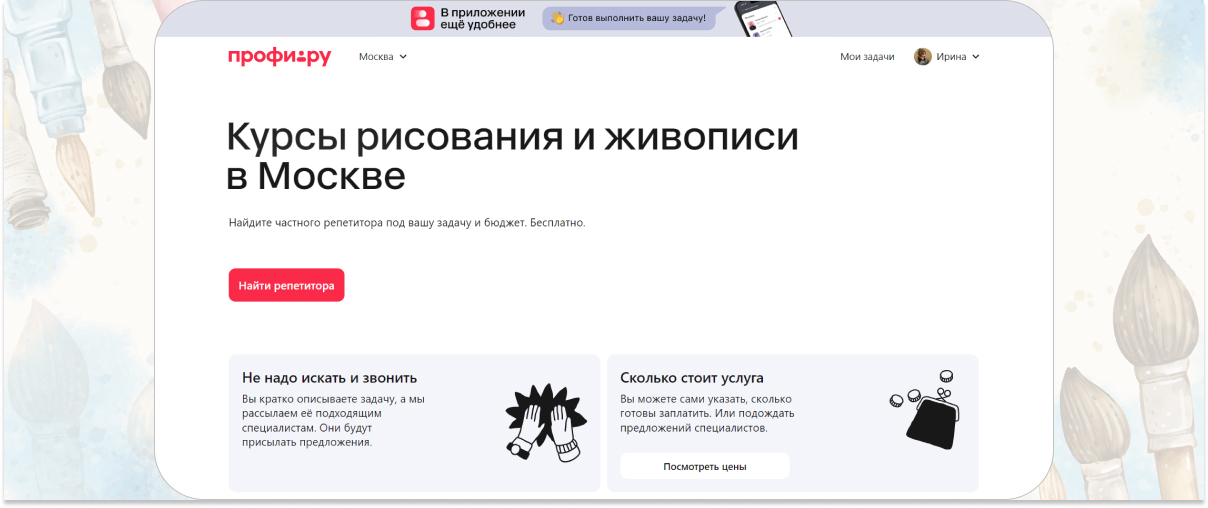The width and height of the screenshot is (1208, 508).
Task: Click Irina's profile avatar picture
Action: pos(922,57)
